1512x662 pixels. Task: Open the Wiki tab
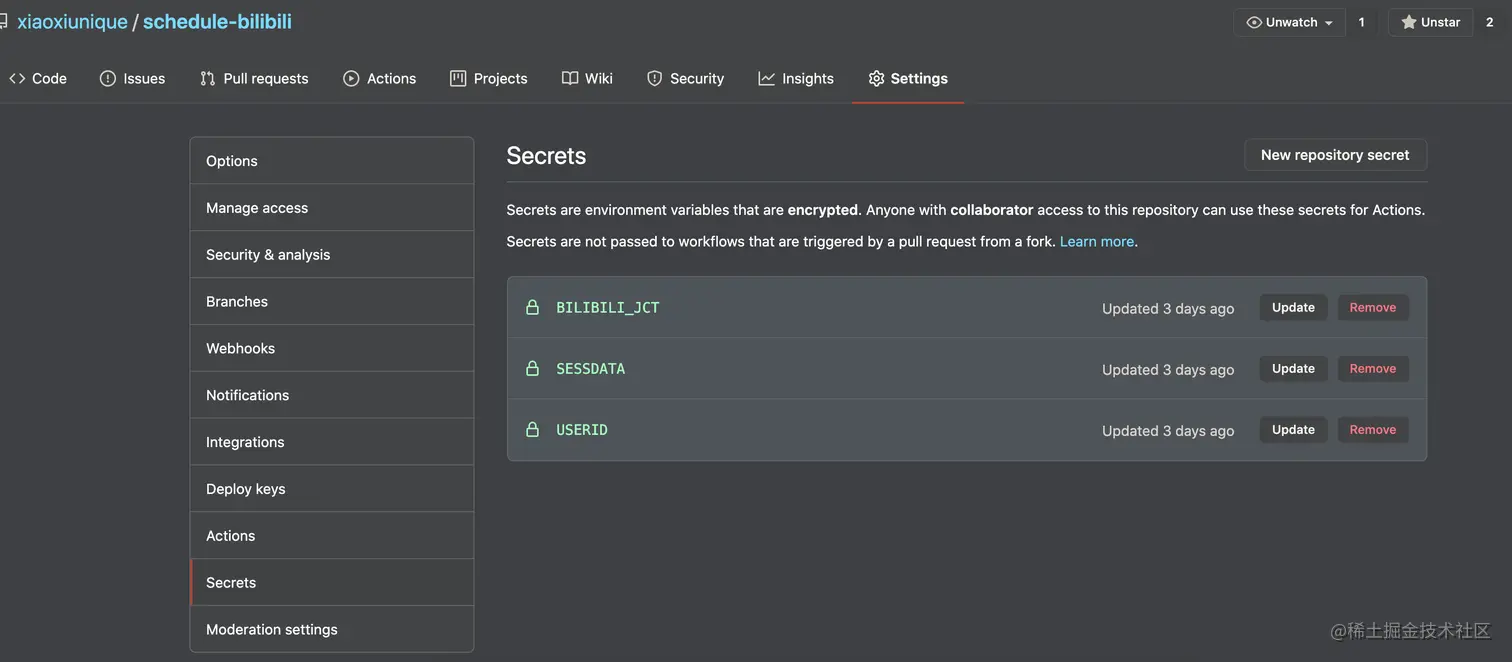click(x=587, y=78)
